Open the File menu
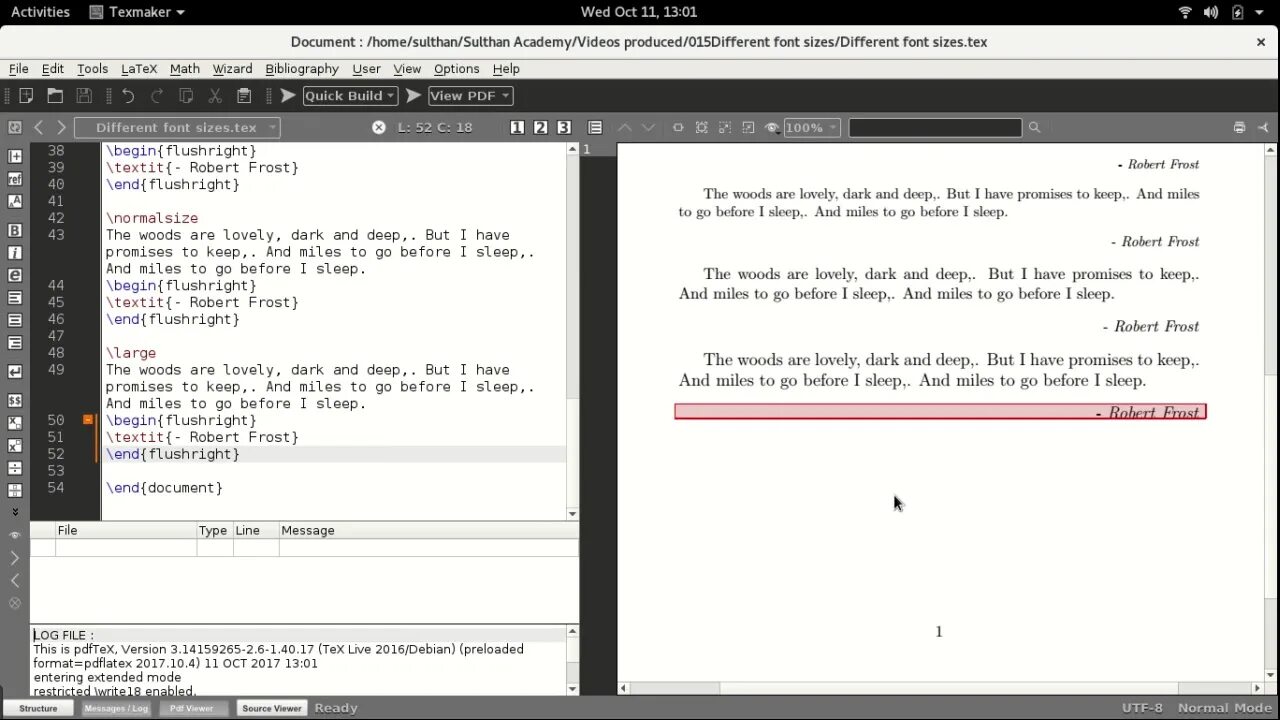The height and width of the screenshot is (720, 1280). [18, 69]
